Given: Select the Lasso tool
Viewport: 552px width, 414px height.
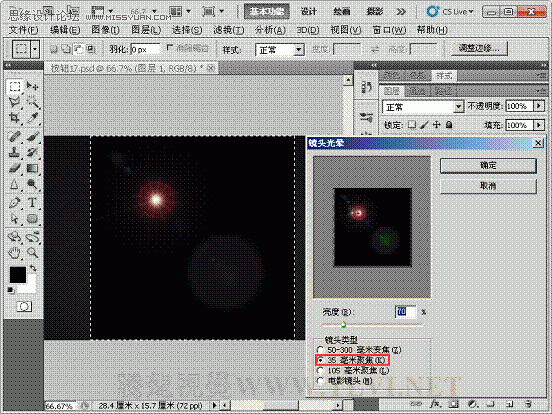Looking at the screenshot, I should click(15, 102).
